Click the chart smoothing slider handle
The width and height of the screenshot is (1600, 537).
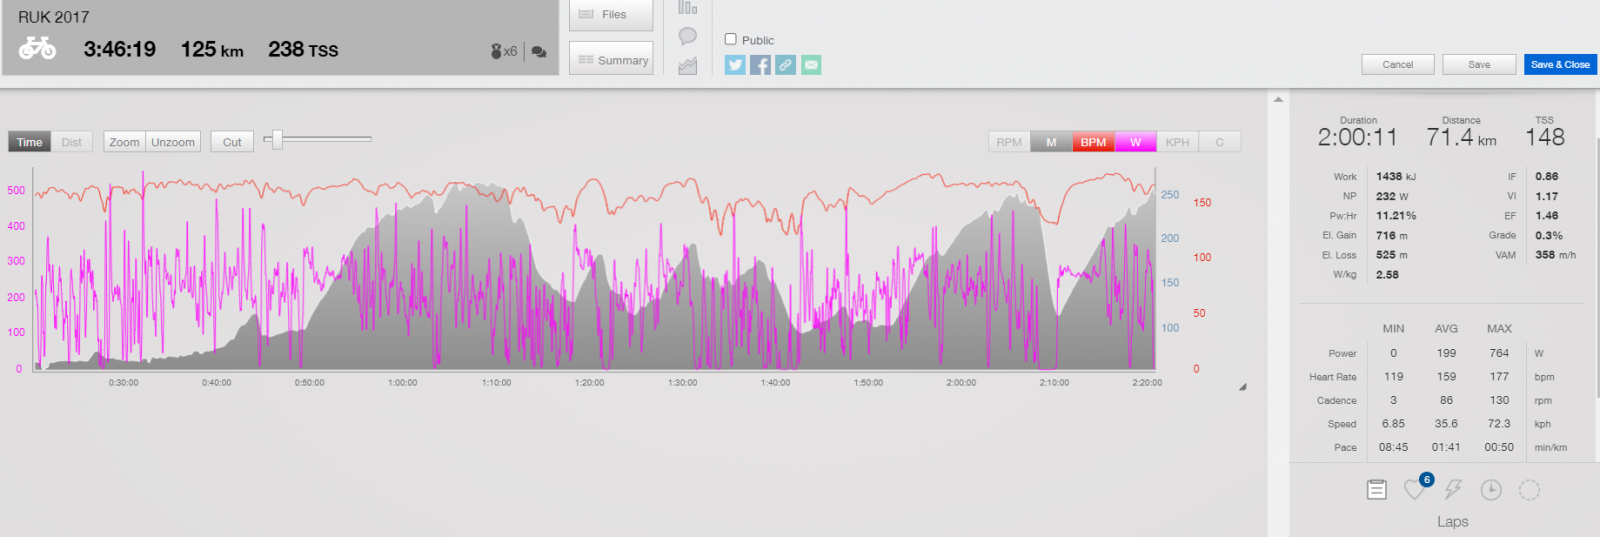click(x=278, y=140)
